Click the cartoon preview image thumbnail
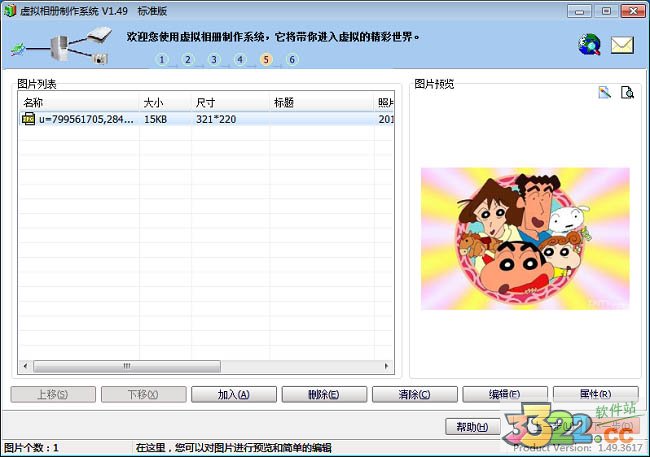Image resolution: width=650 pixels, height=457 pixels. (525, 238)
